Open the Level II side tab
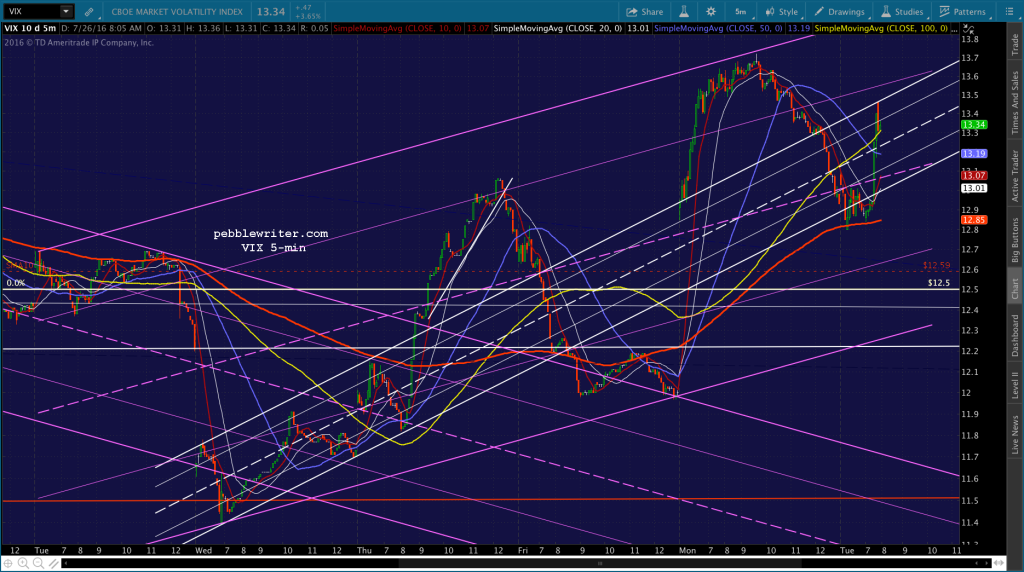The image size is (1024, 572). click(1015, 385)
